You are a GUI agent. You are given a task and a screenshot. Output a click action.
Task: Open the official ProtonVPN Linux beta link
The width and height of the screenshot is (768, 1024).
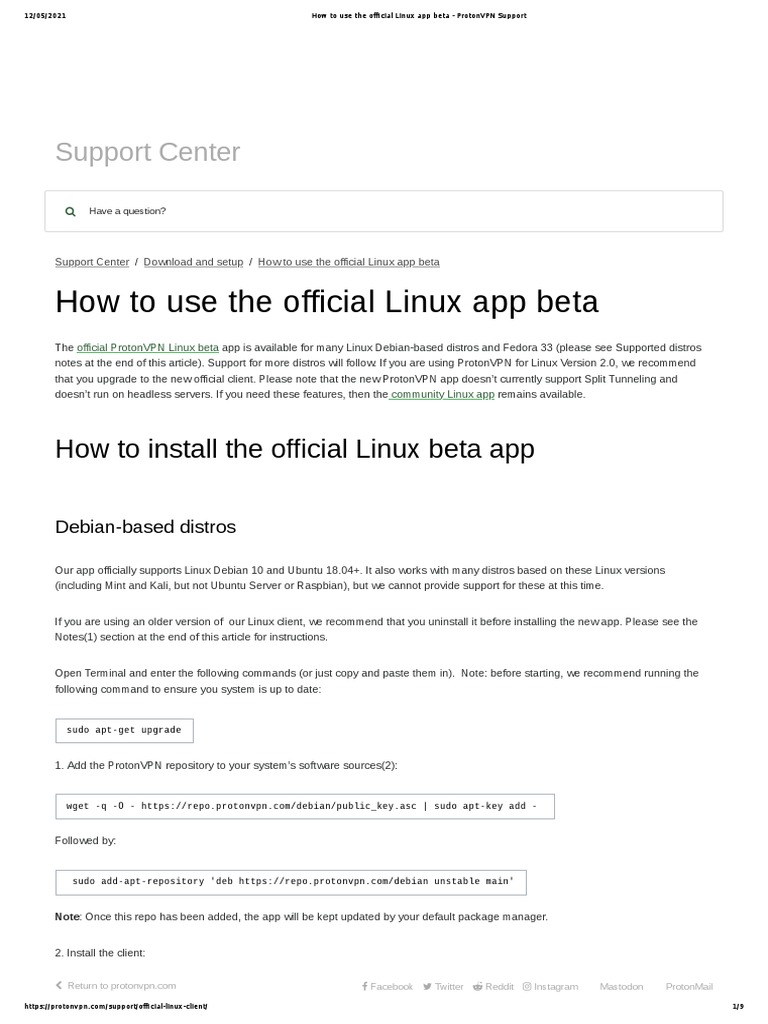(148, 346)
